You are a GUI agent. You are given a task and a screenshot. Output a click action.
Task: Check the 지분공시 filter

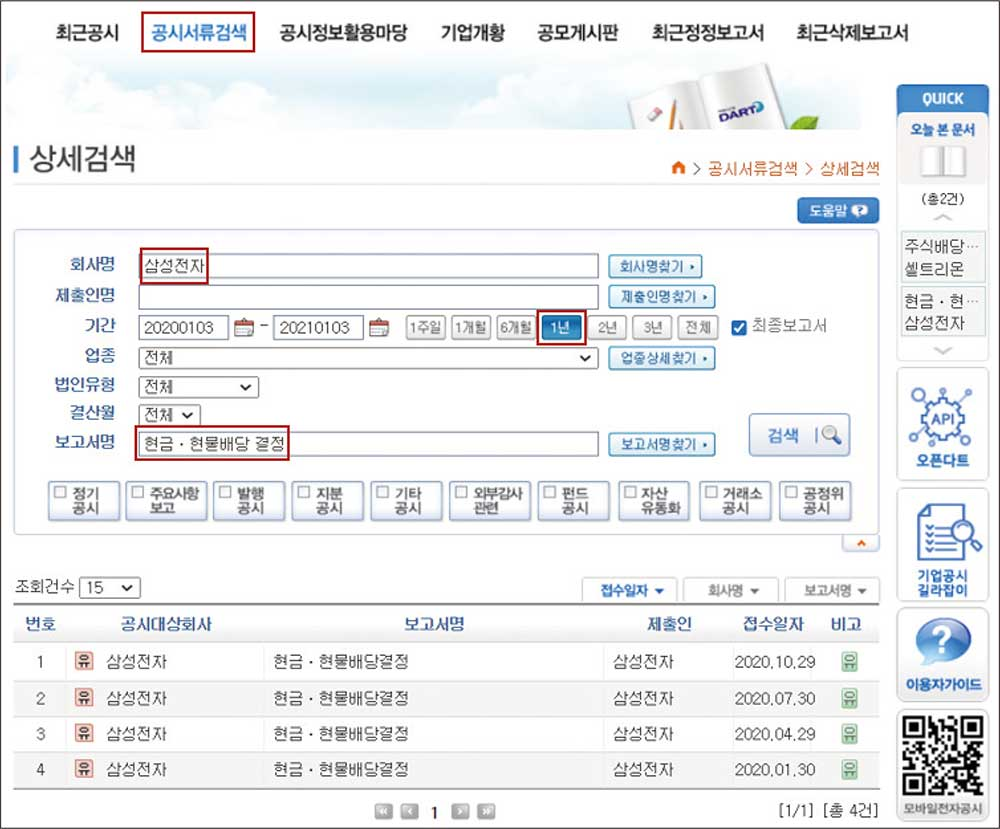click(304, 492)
